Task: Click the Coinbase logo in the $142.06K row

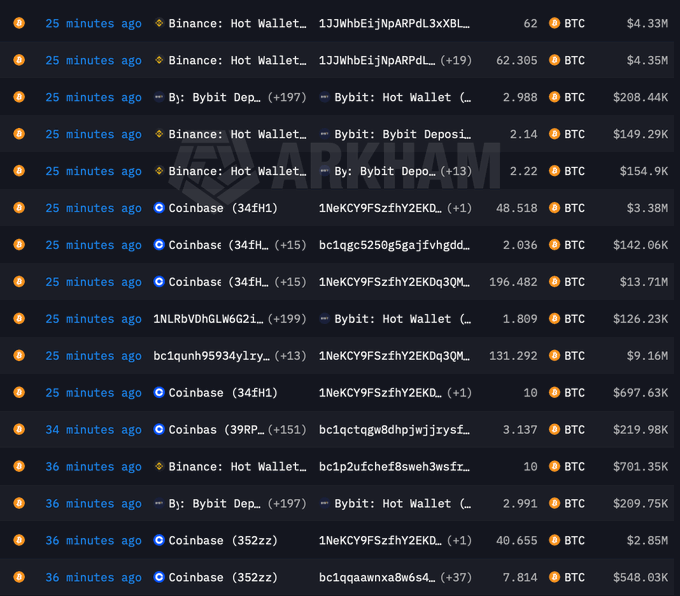Action: (x=159, y=245)
